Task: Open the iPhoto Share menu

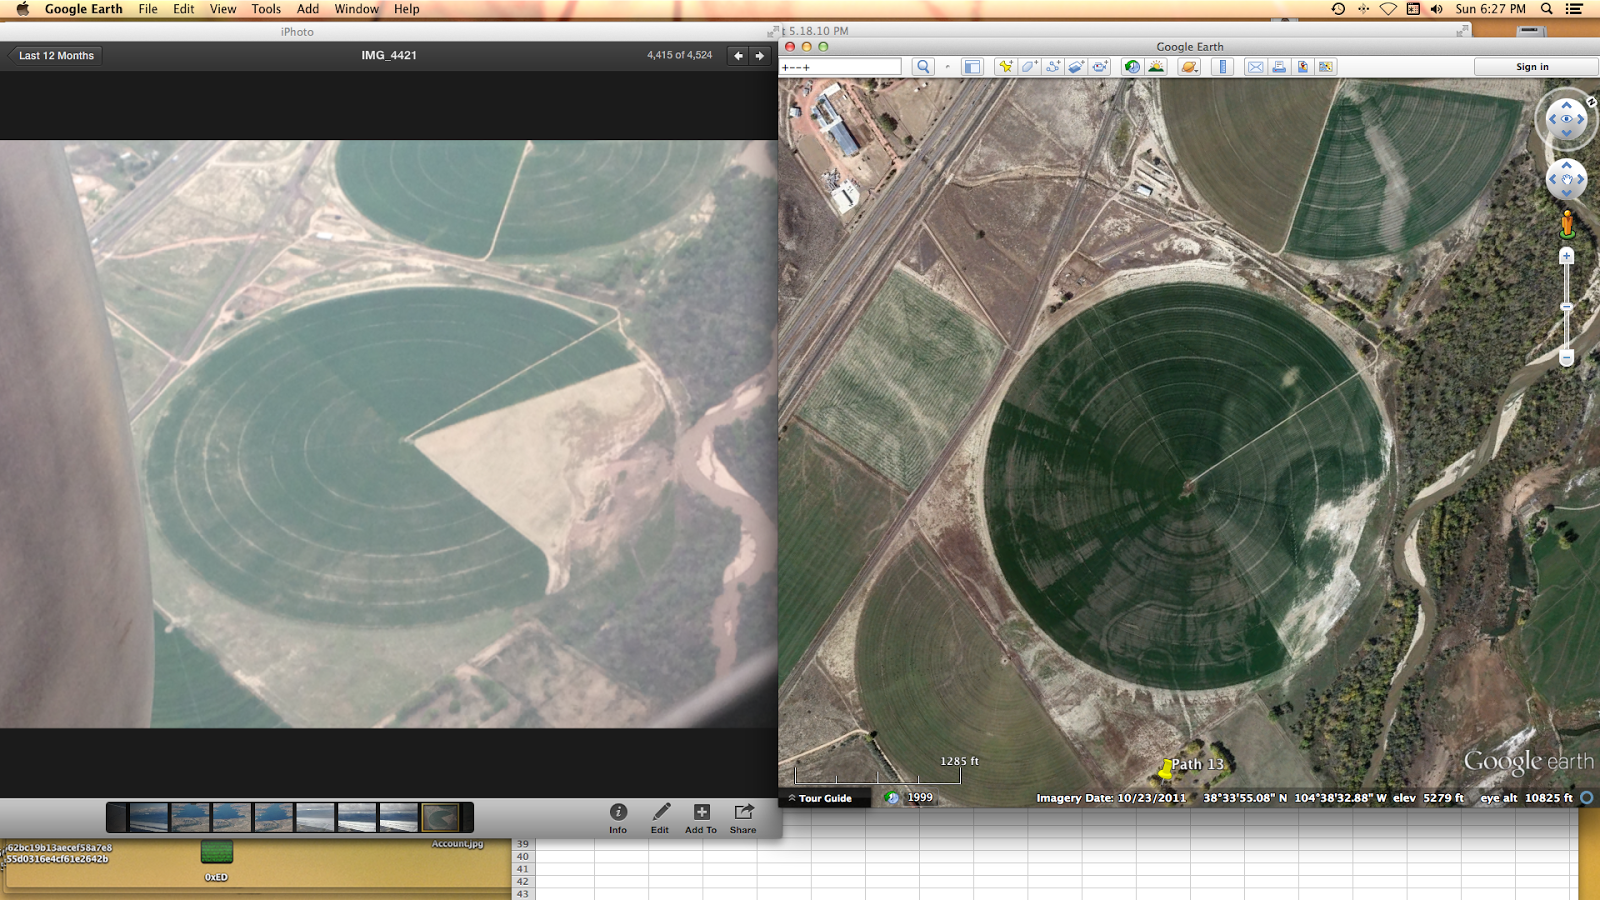Action: point(743,817)
